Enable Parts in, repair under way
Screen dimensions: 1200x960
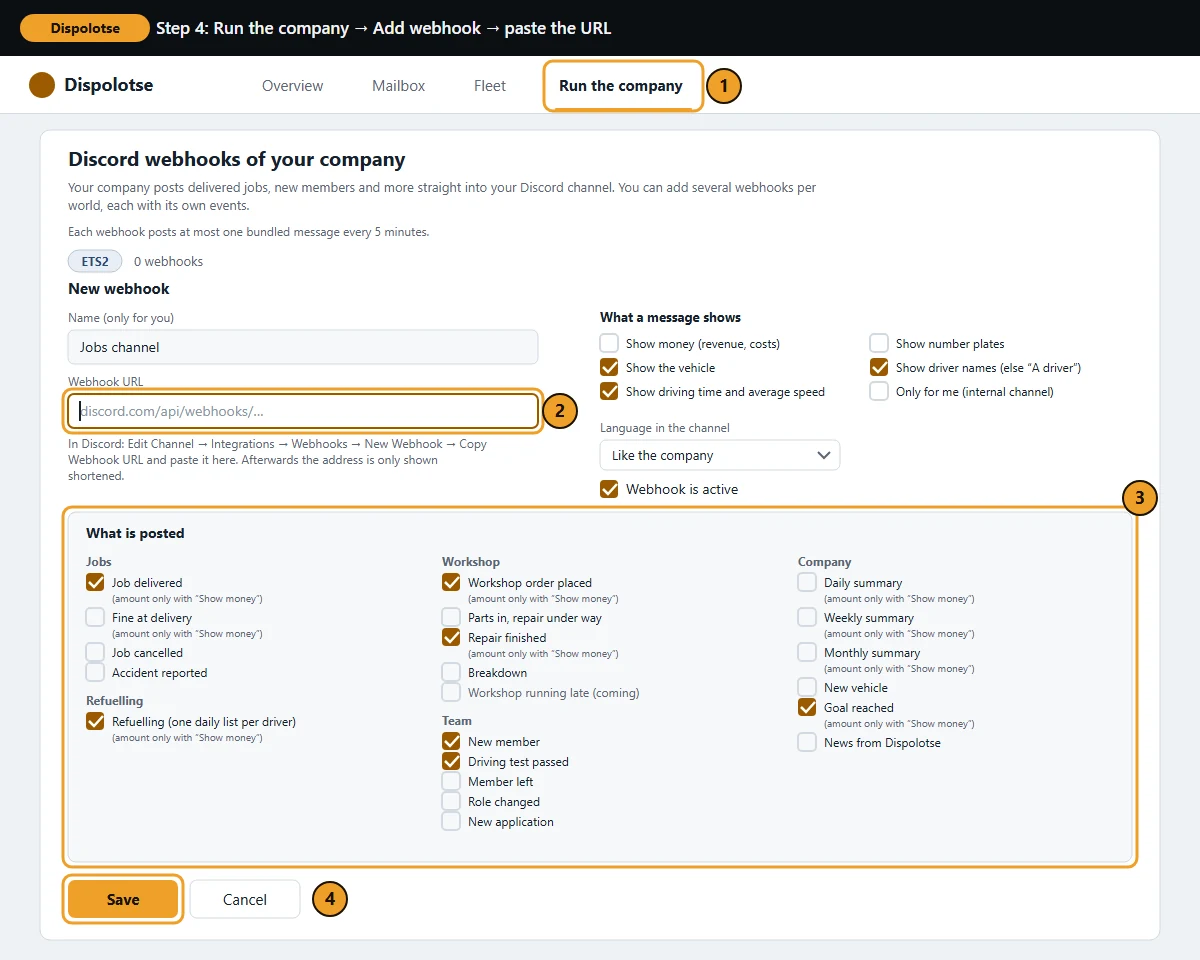tap(451, 617)
